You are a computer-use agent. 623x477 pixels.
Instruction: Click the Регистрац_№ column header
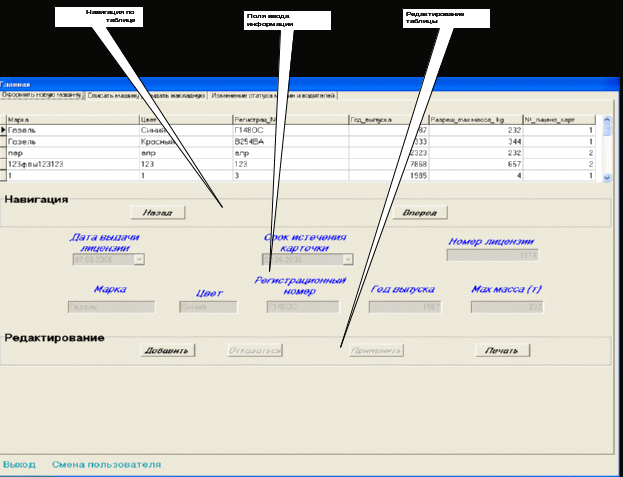[290, 120]
